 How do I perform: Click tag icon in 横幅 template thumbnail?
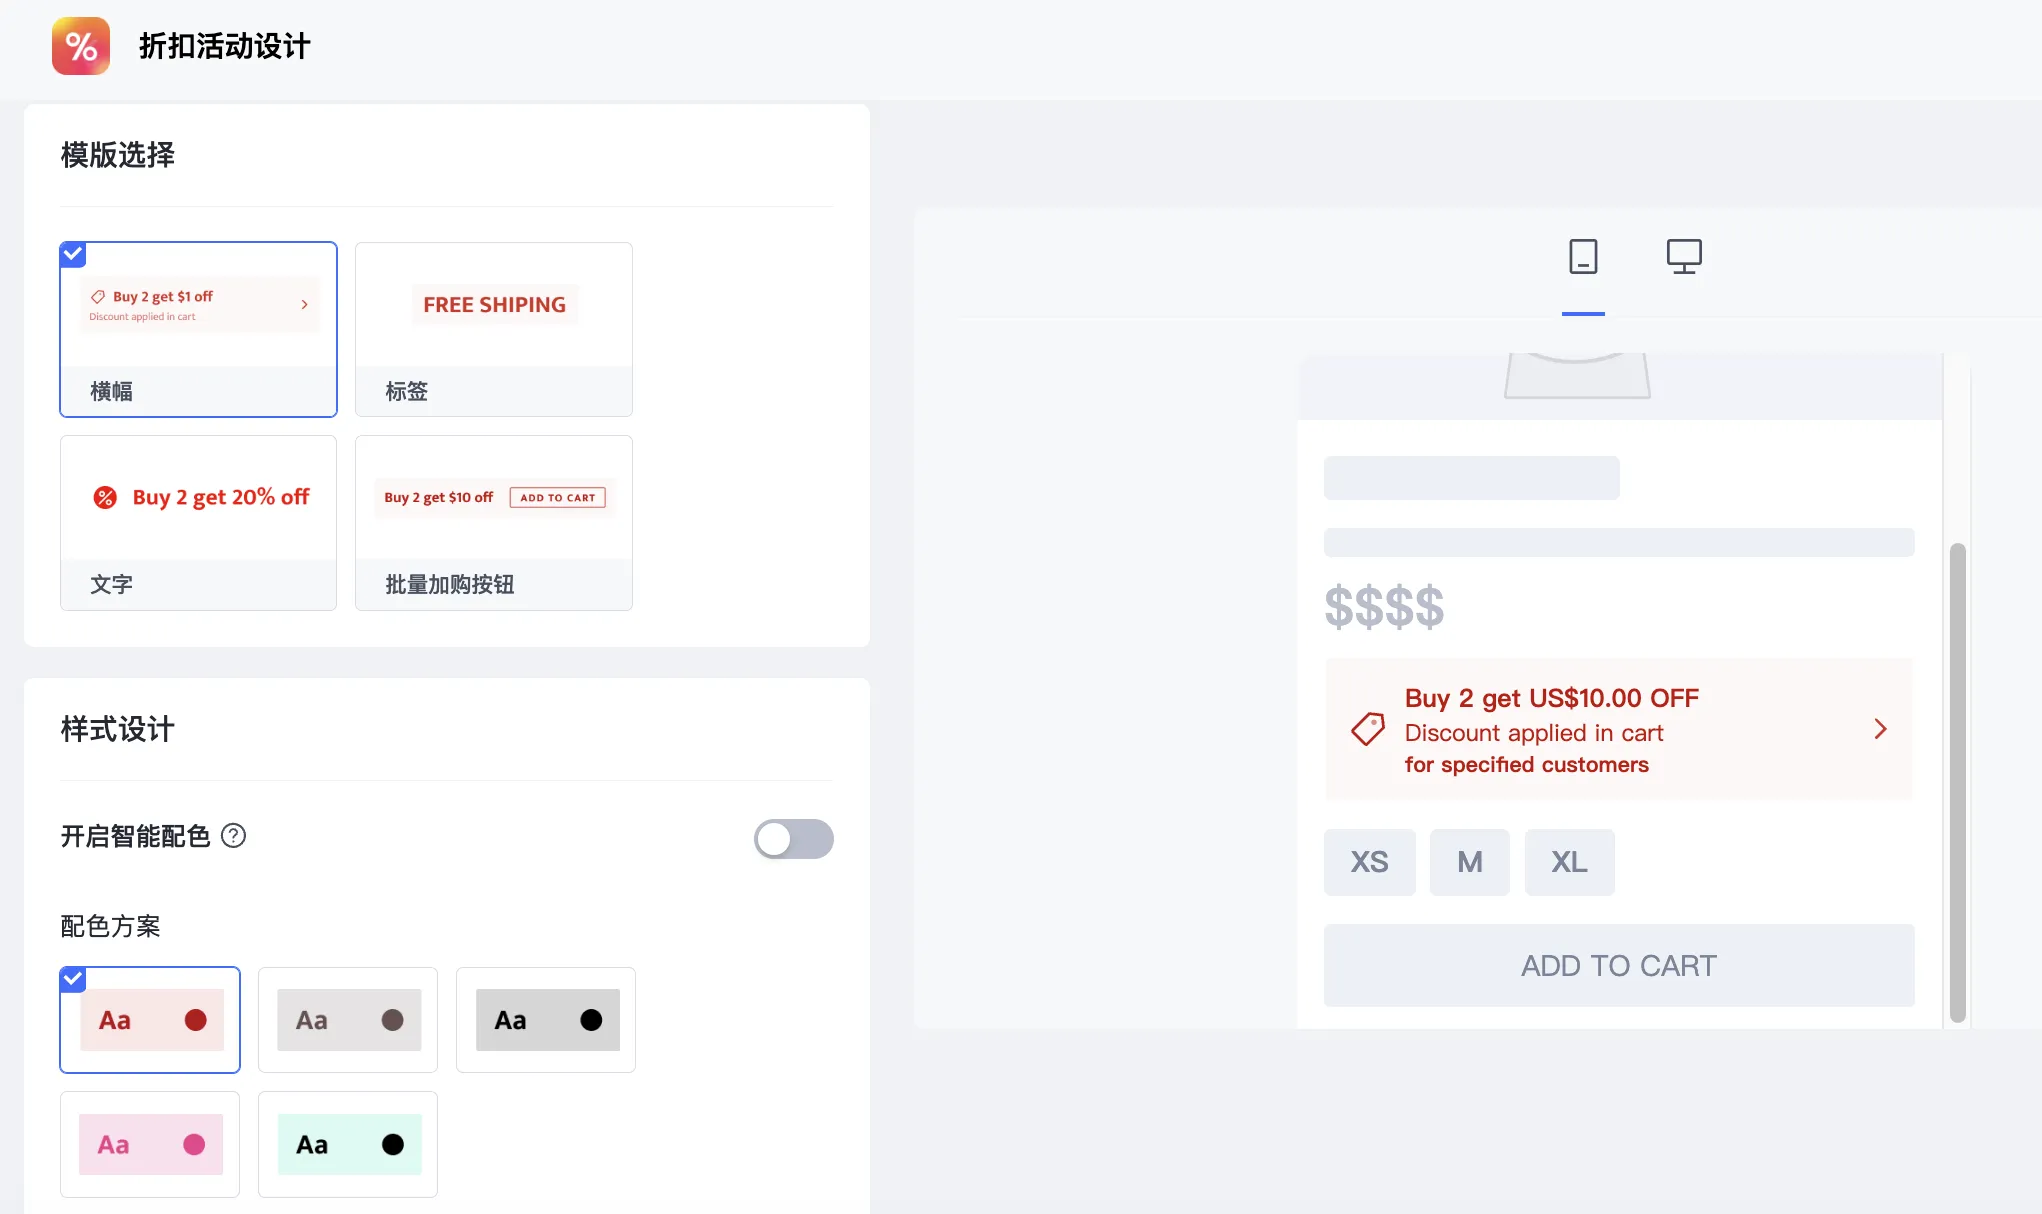click(x=98, y=297)
